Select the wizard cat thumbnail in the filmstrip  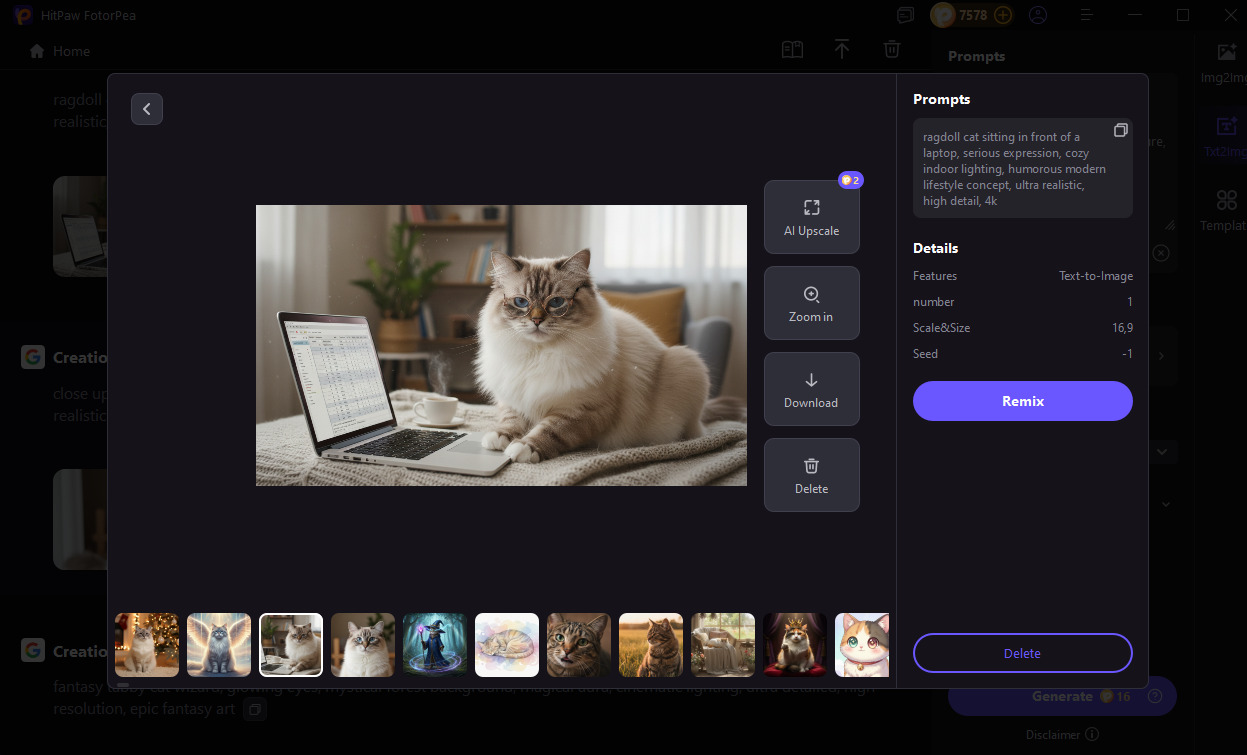click(x=434, y=644)
